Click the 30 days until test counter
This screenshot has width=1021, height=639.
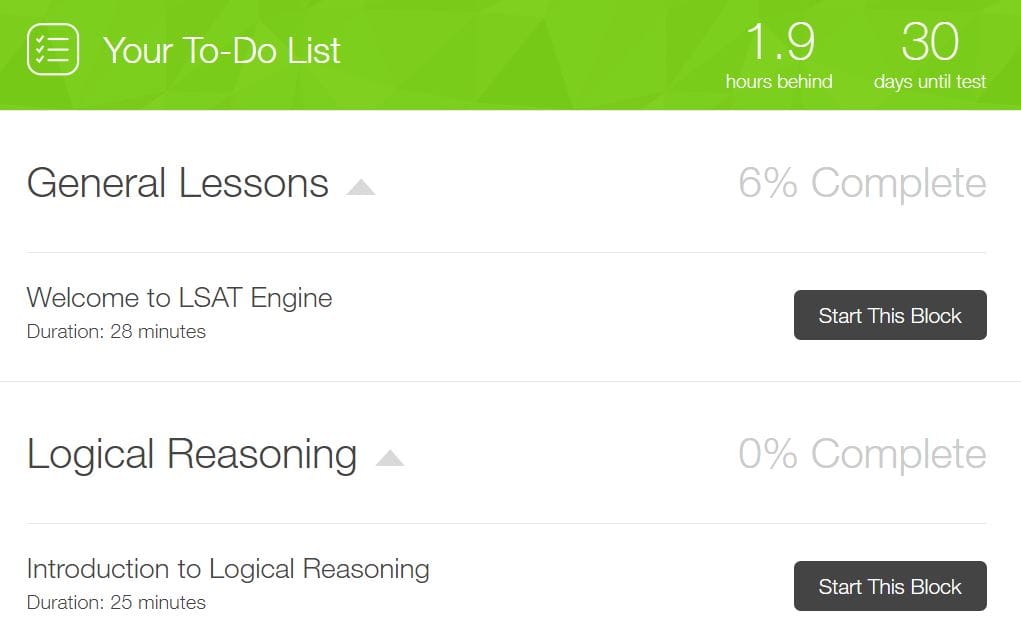pyautogui.click(x=930, y=55)
